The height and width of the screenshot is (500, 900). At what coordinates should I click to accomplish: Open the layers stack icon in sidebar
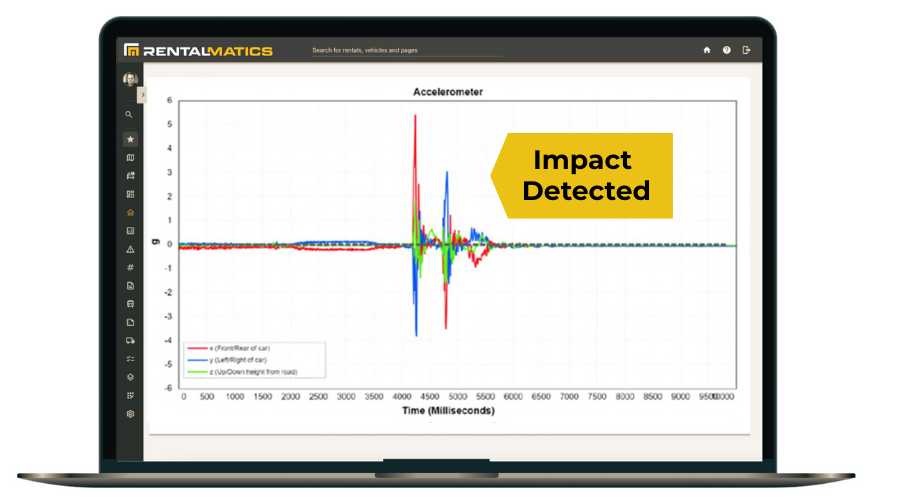(130, 377)
